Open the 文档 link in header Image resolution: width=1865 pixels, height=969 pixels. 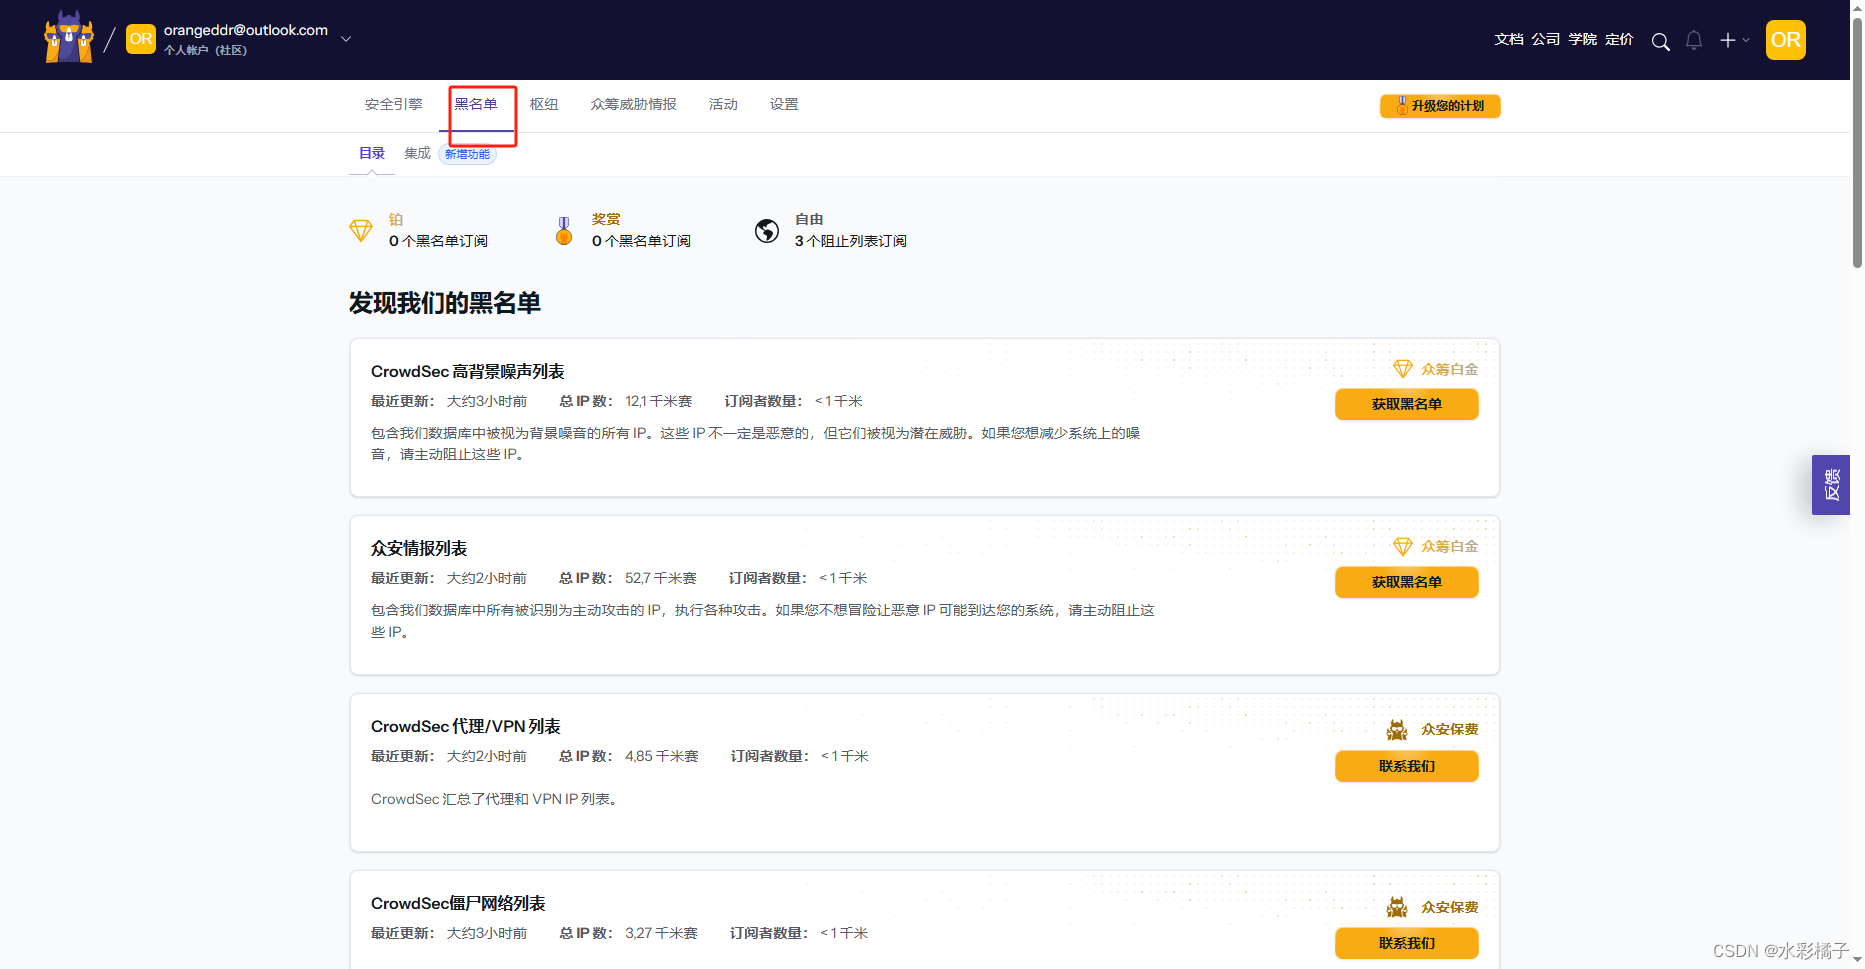click(x=1509, y=39)
